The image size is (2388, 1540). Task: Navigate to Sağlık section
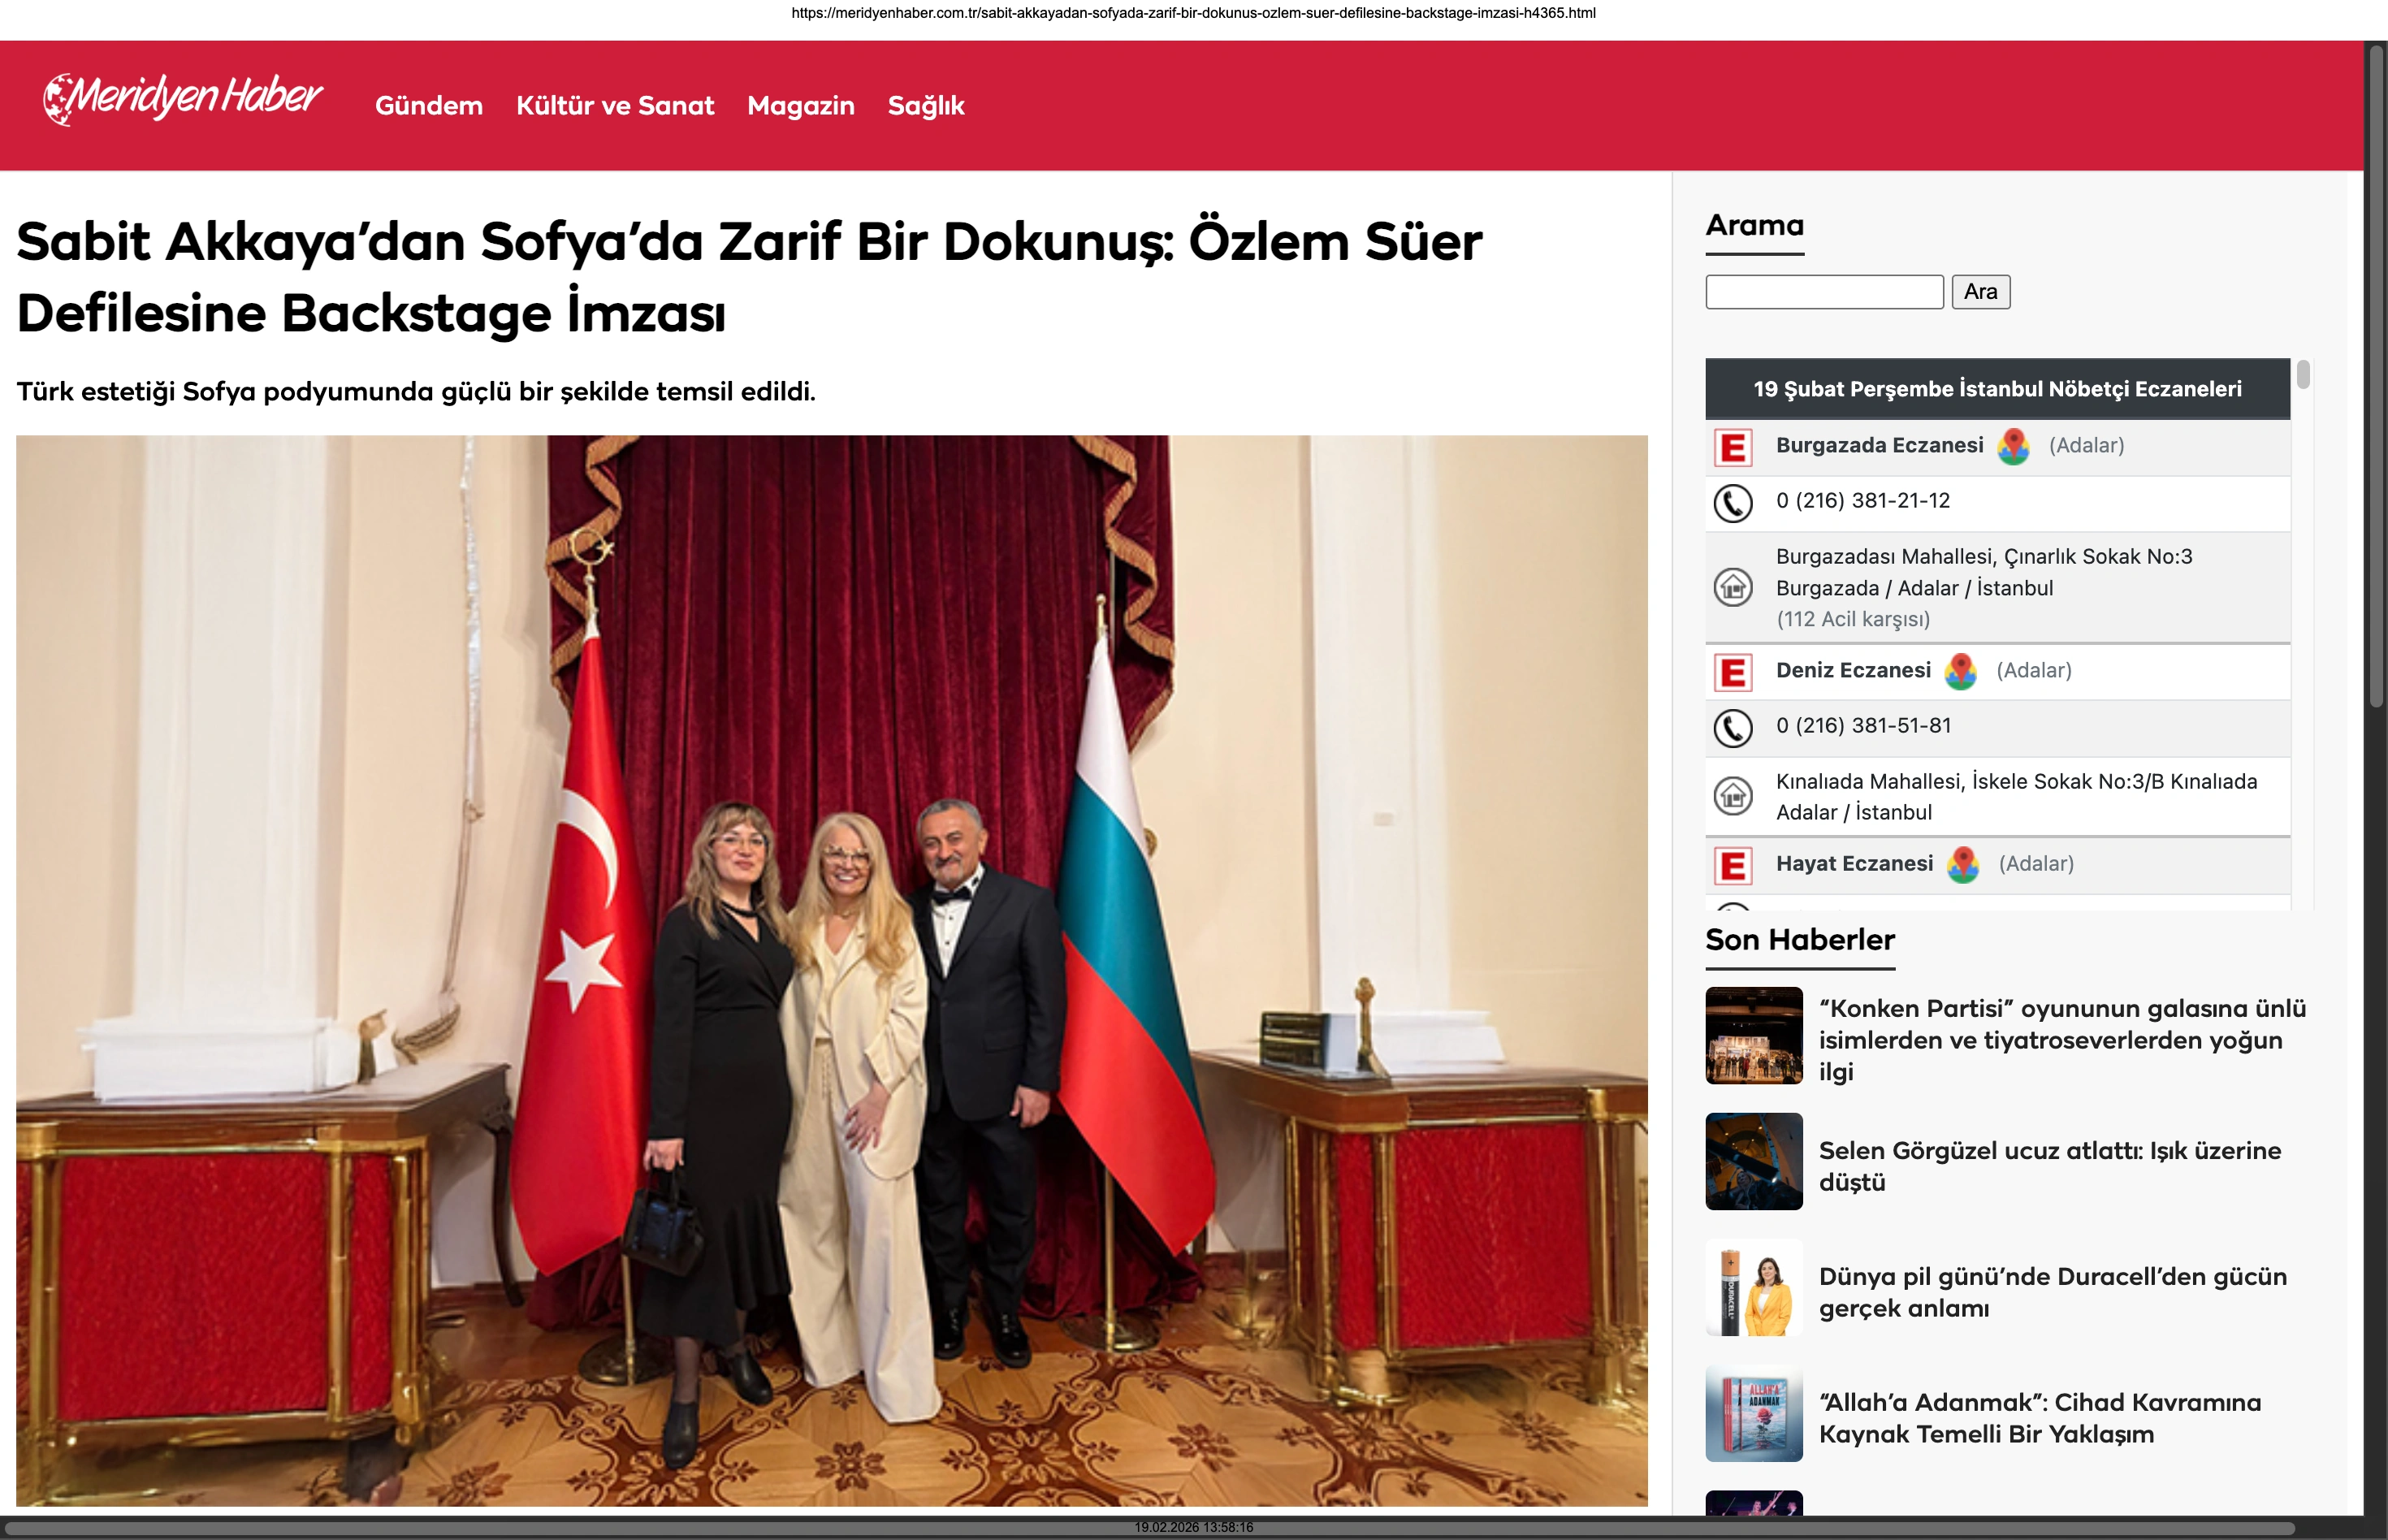coord(925,106)
